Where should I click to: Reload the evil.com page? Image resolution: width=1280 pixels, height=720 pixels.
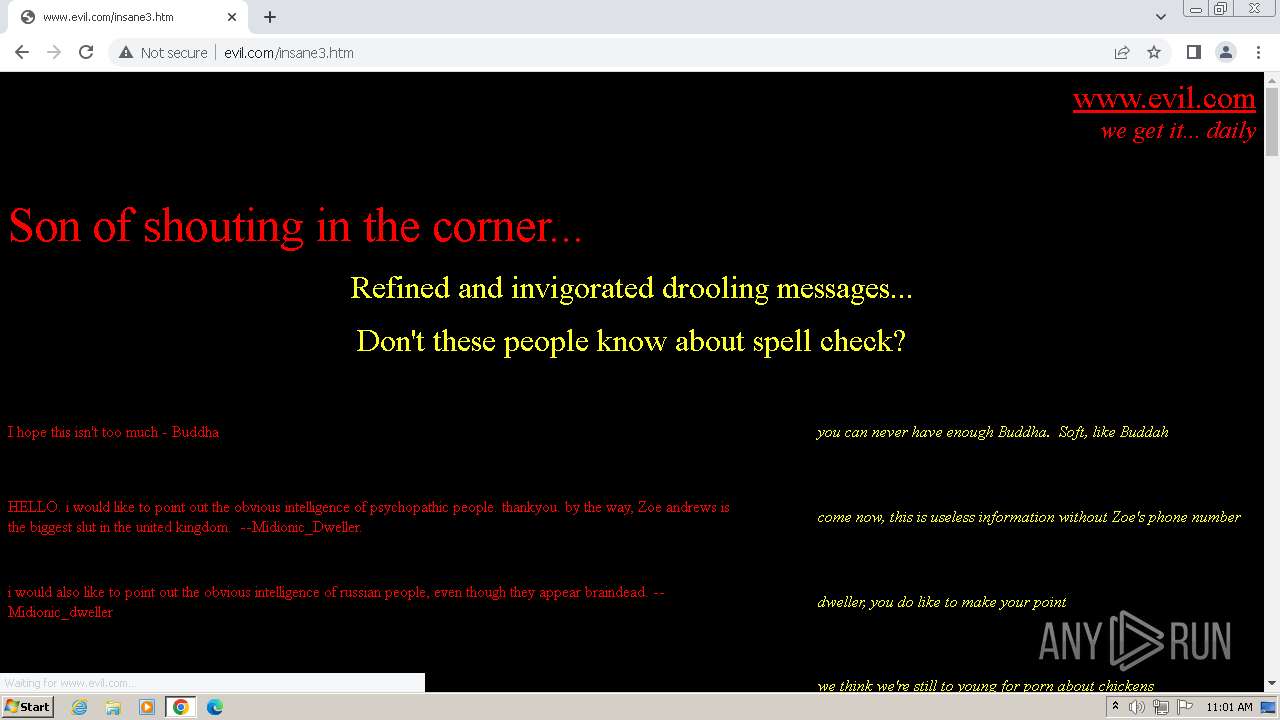tap(86, 52)
